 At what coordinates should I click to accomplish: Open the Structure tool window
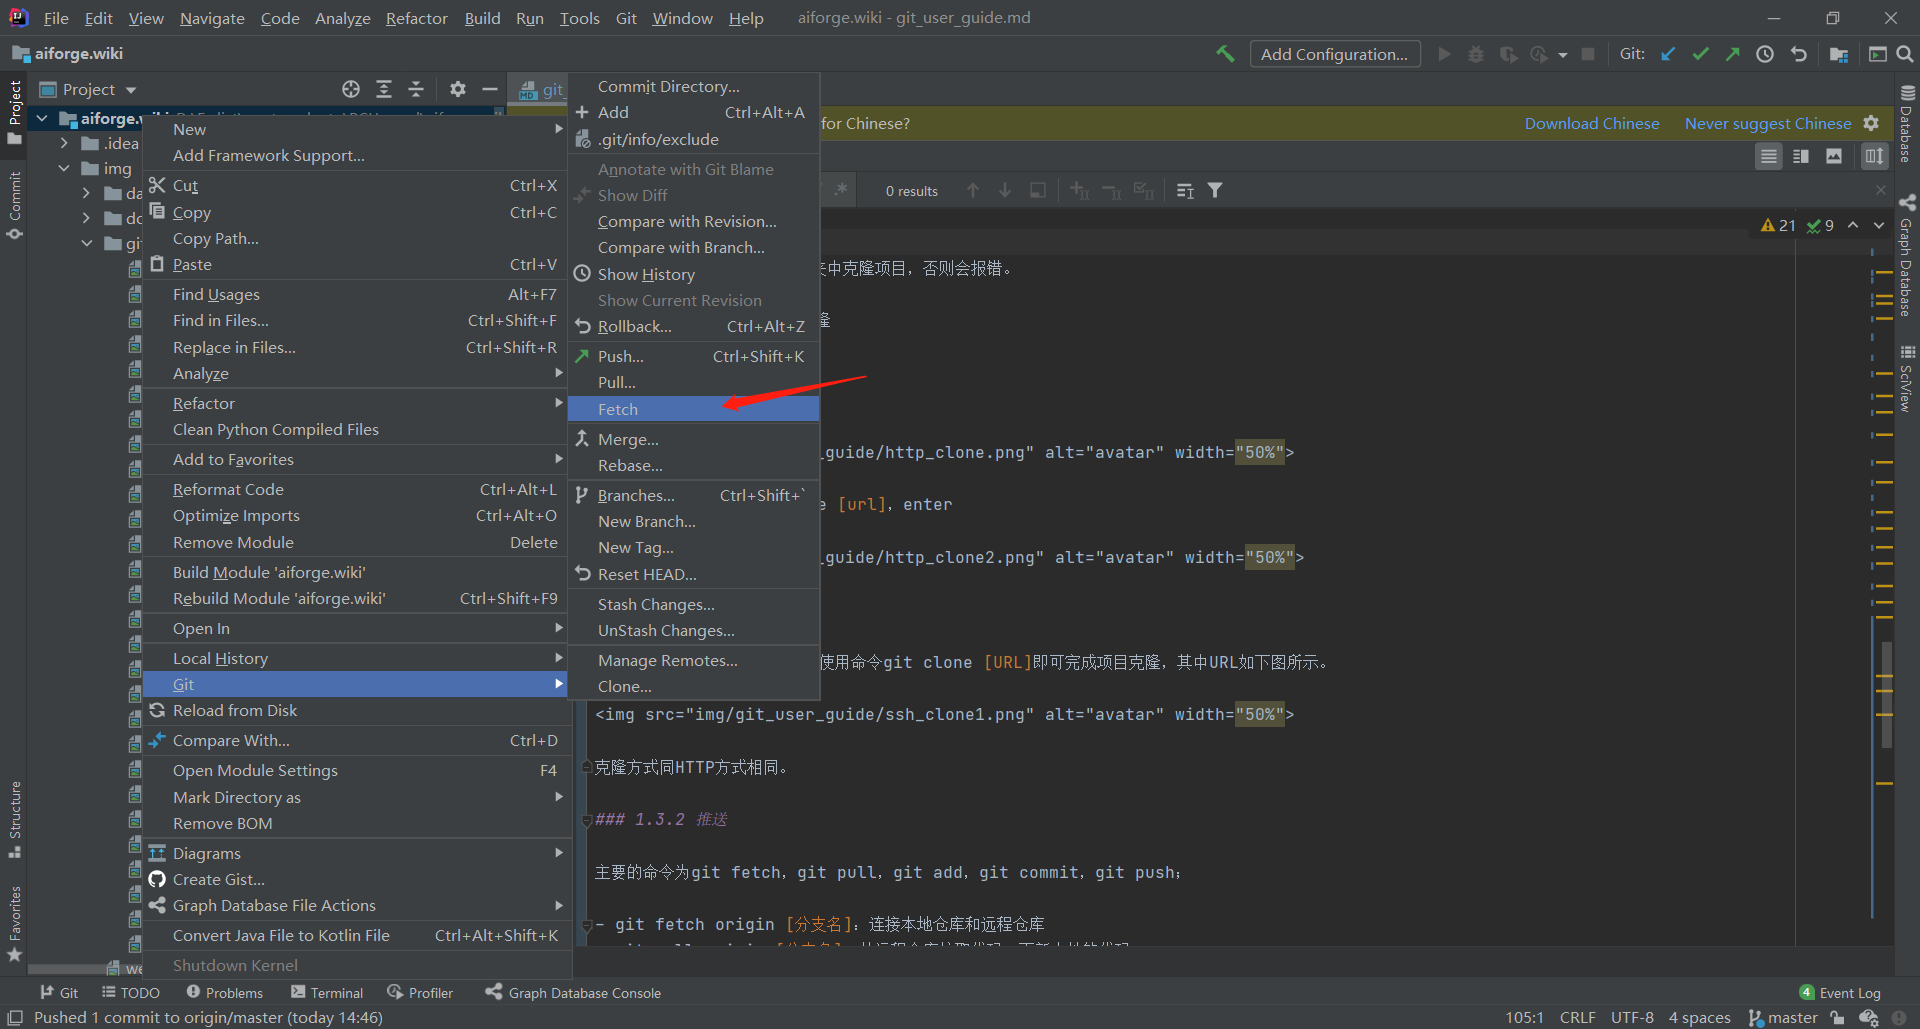tap(14, 819)
